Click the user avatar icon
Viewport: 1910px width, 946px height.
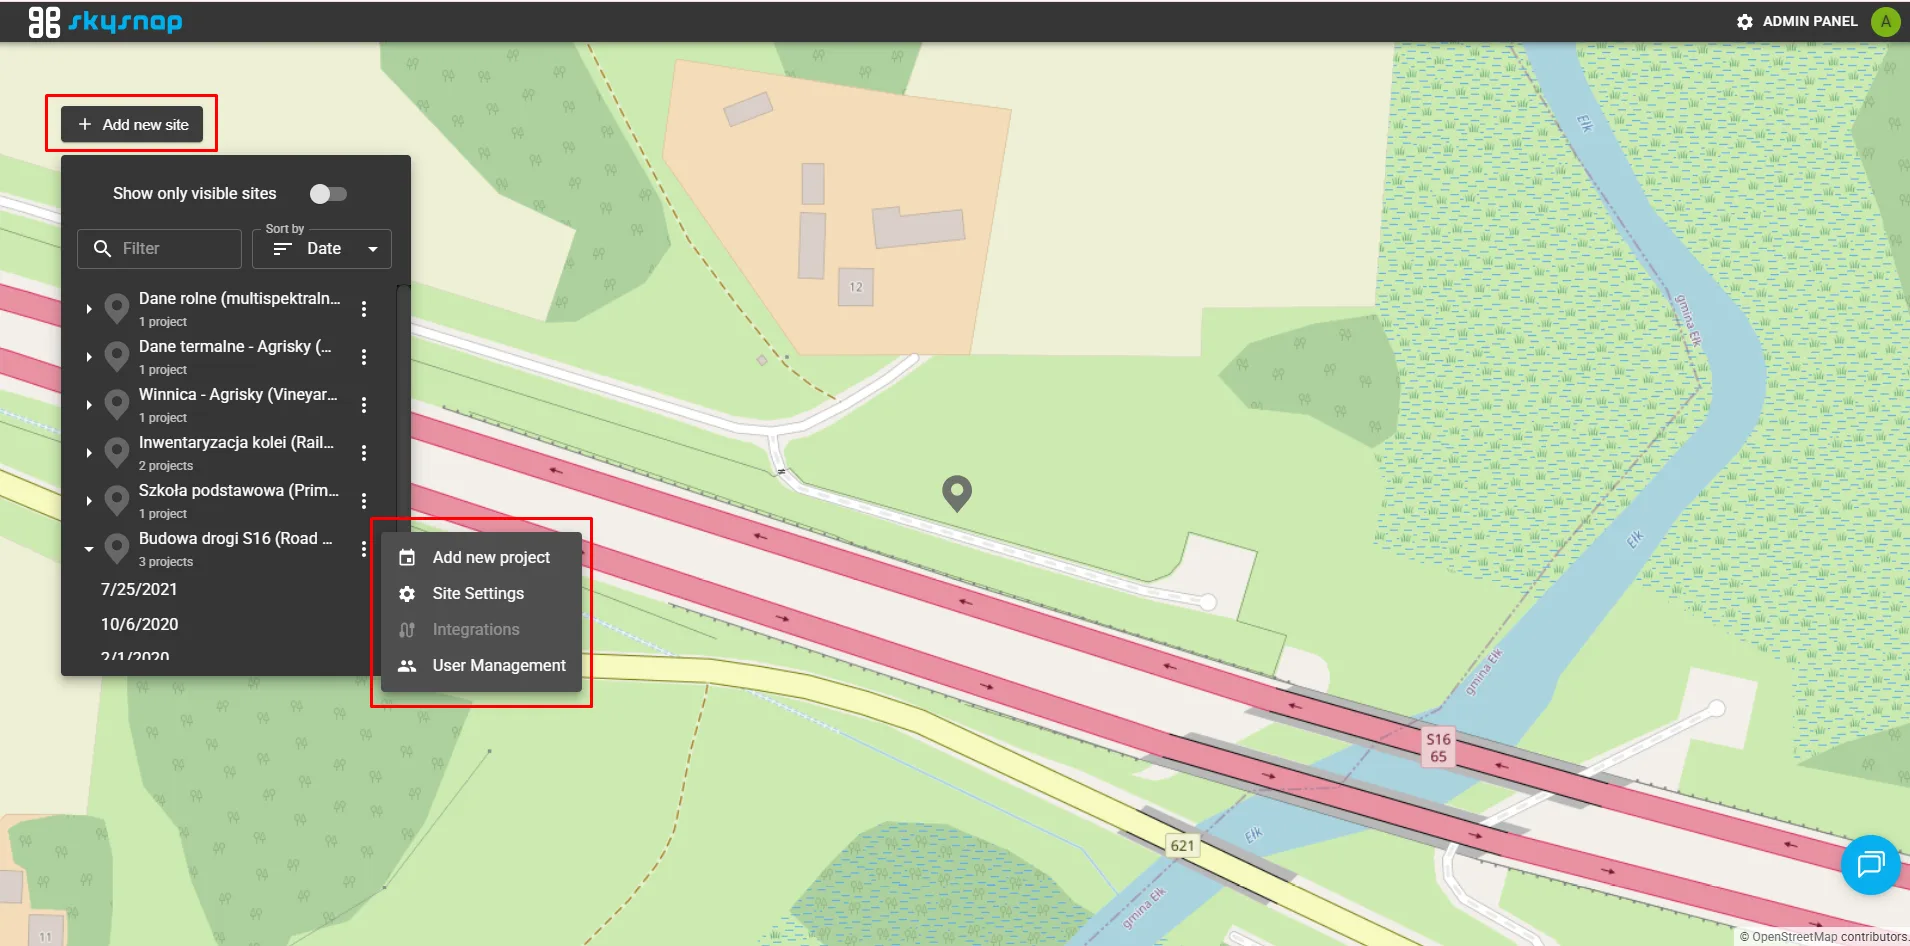(1885, 21)
